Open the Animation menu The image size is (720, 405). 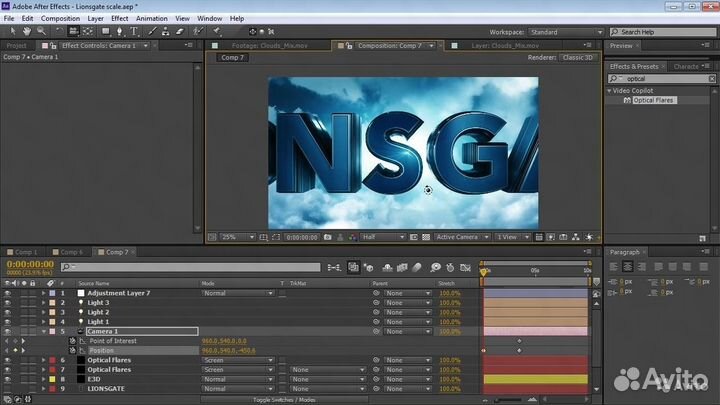click(x=152, y=18)
